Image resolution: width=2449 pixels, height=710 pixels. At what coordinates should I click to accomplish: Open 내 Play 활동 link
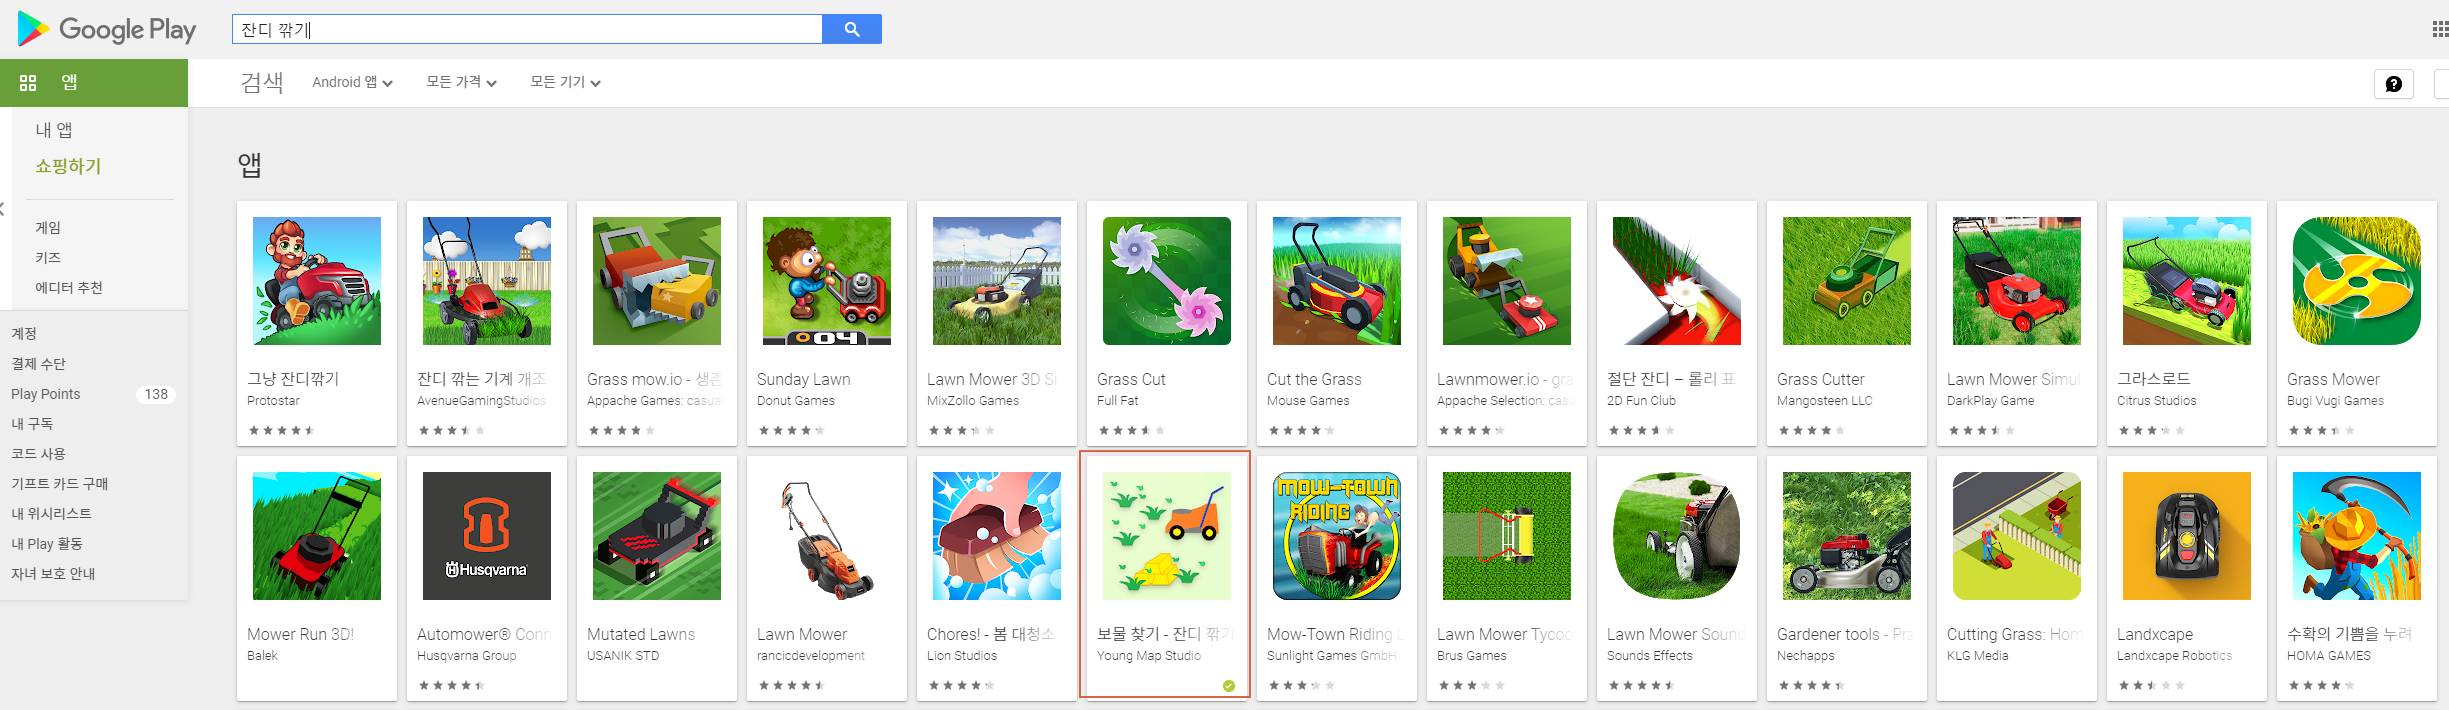[x=47, y=544]
